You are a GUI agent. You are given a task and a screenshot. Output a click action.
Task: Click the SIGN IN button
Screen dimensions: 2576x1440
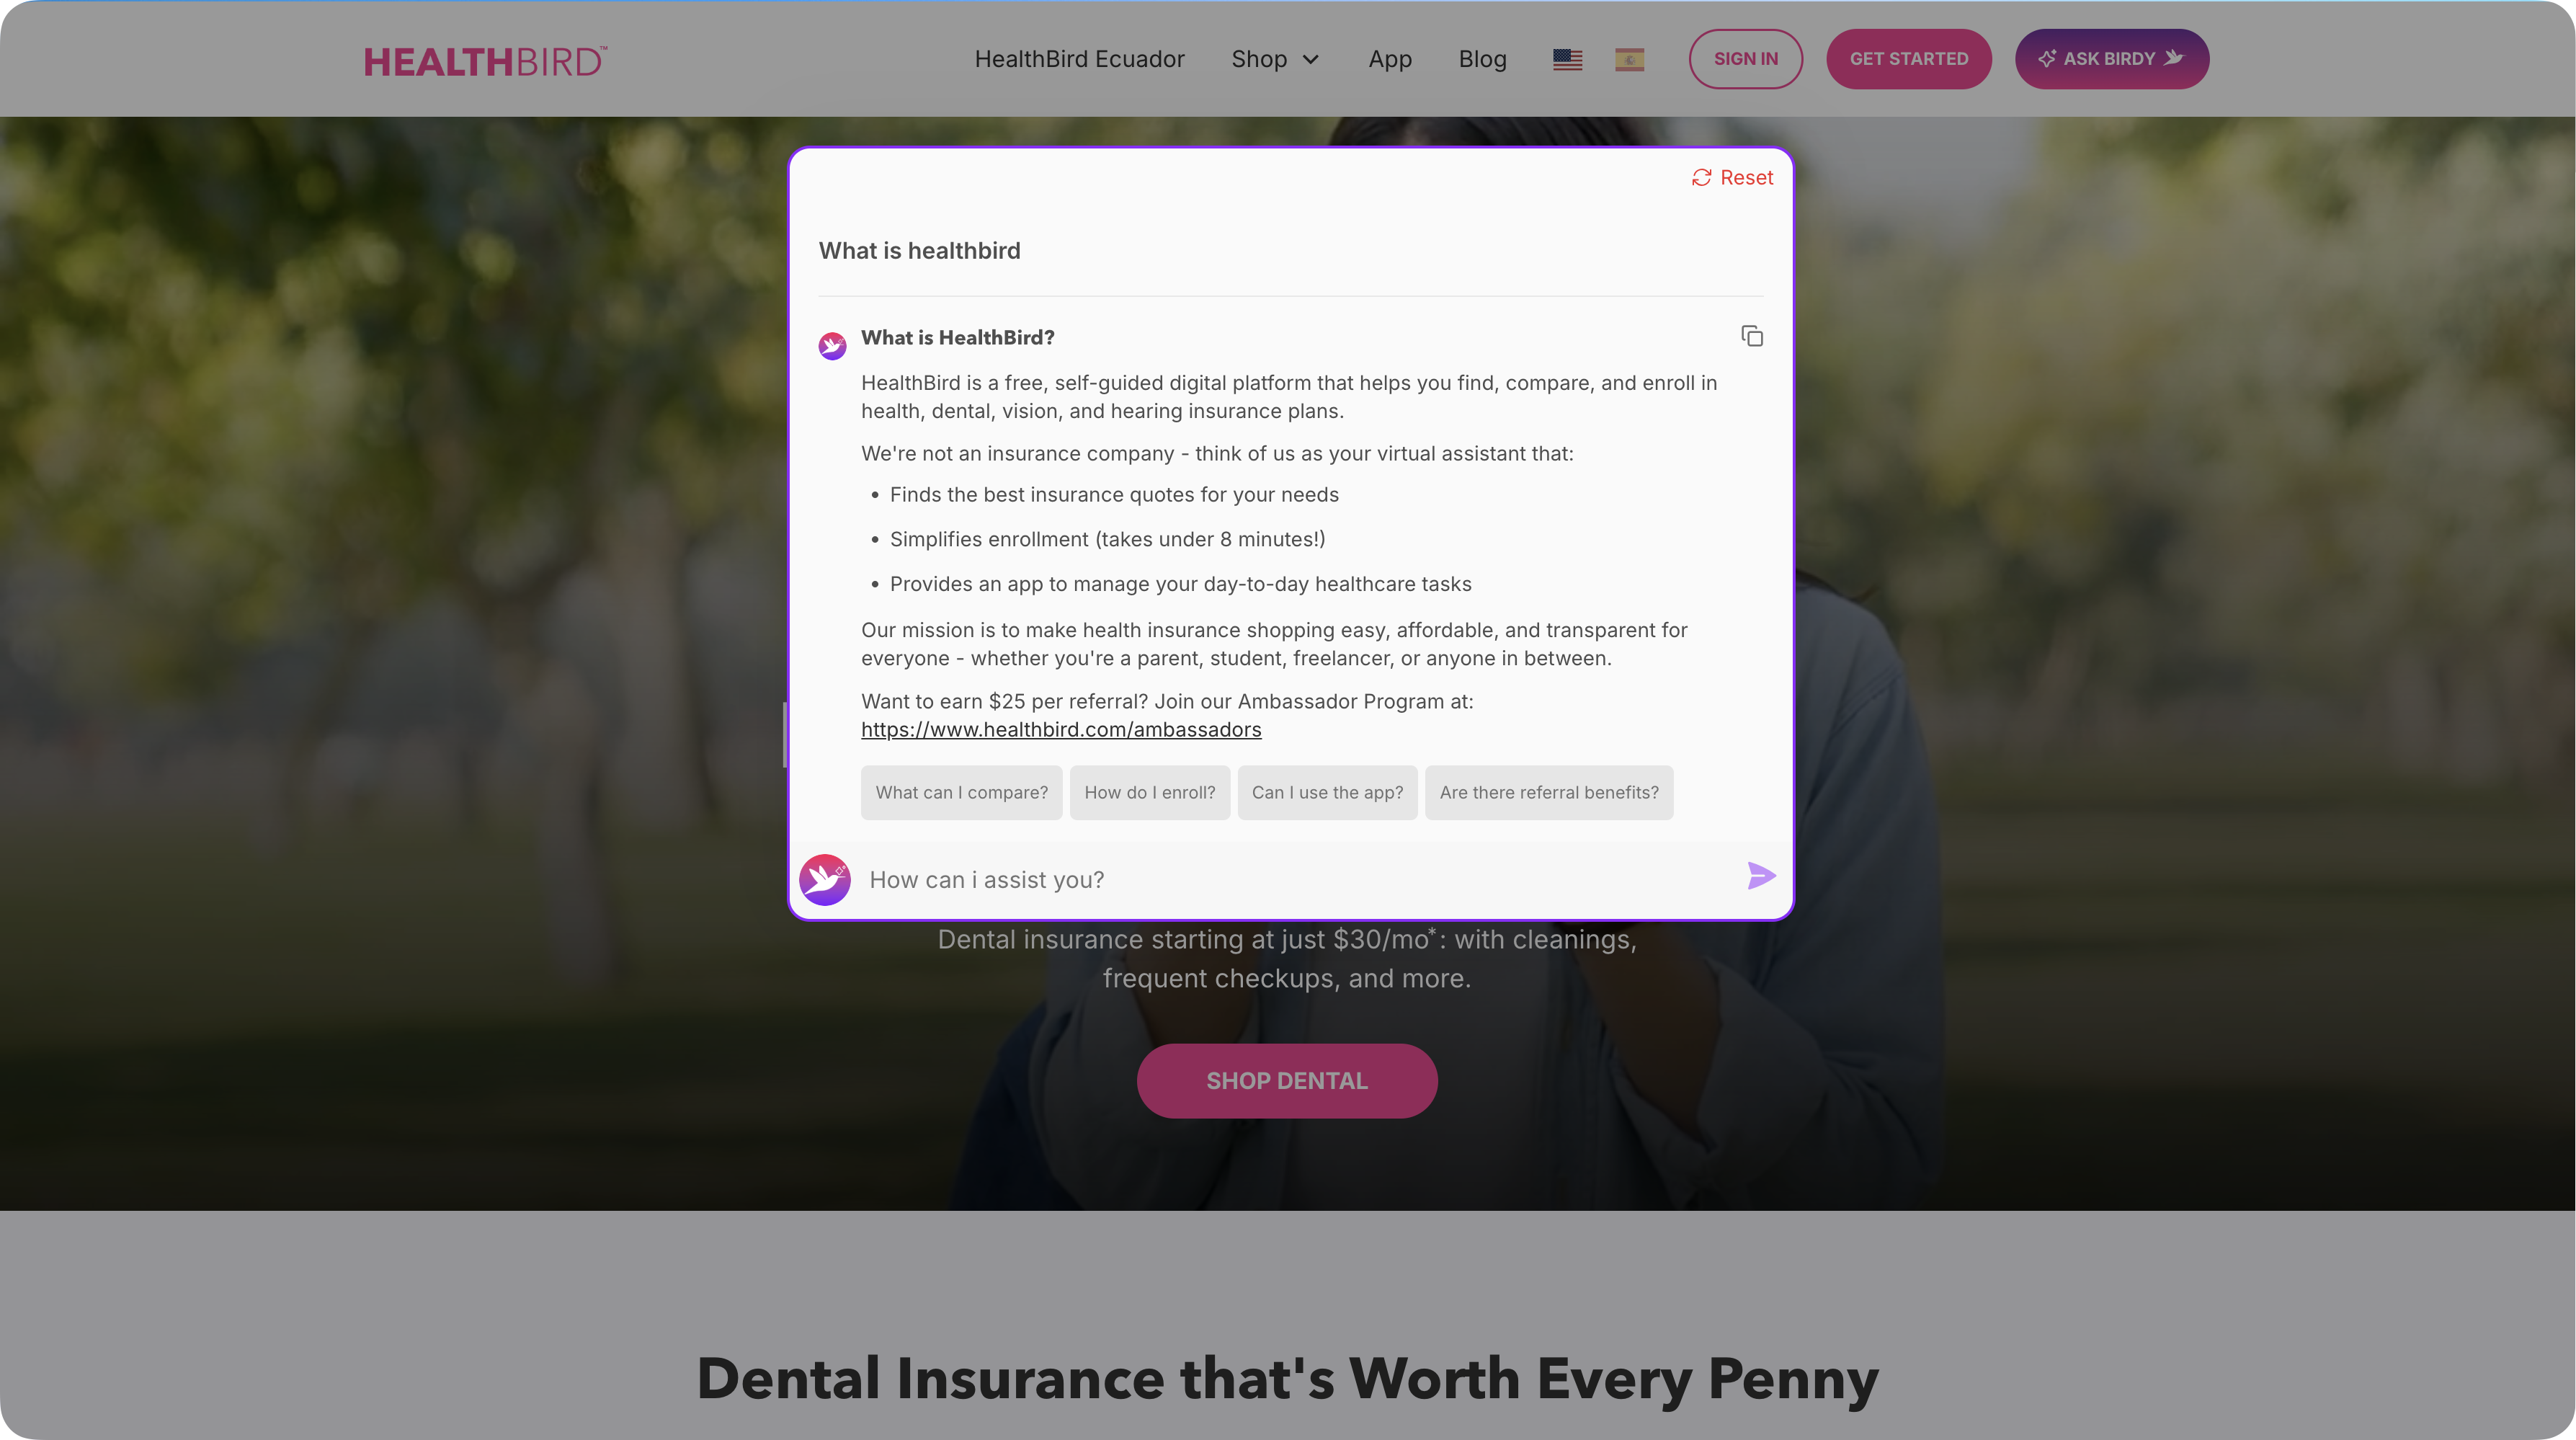tap(1745, 59)
